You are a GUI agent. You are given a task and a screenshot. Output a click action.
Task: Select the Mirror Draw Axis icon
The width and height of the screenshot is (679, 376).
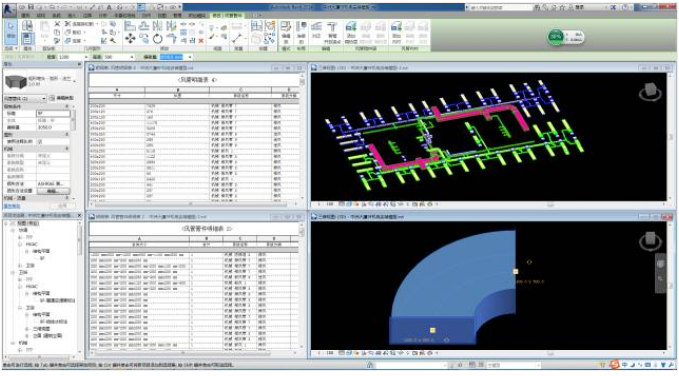click(171, 26)
